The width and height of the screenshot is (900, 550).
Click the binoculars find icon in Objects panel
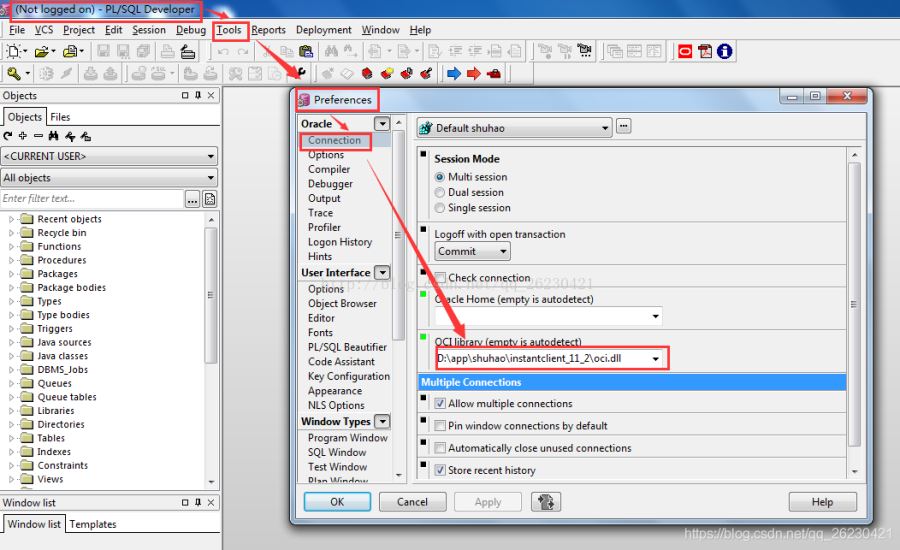coord(54,136)
